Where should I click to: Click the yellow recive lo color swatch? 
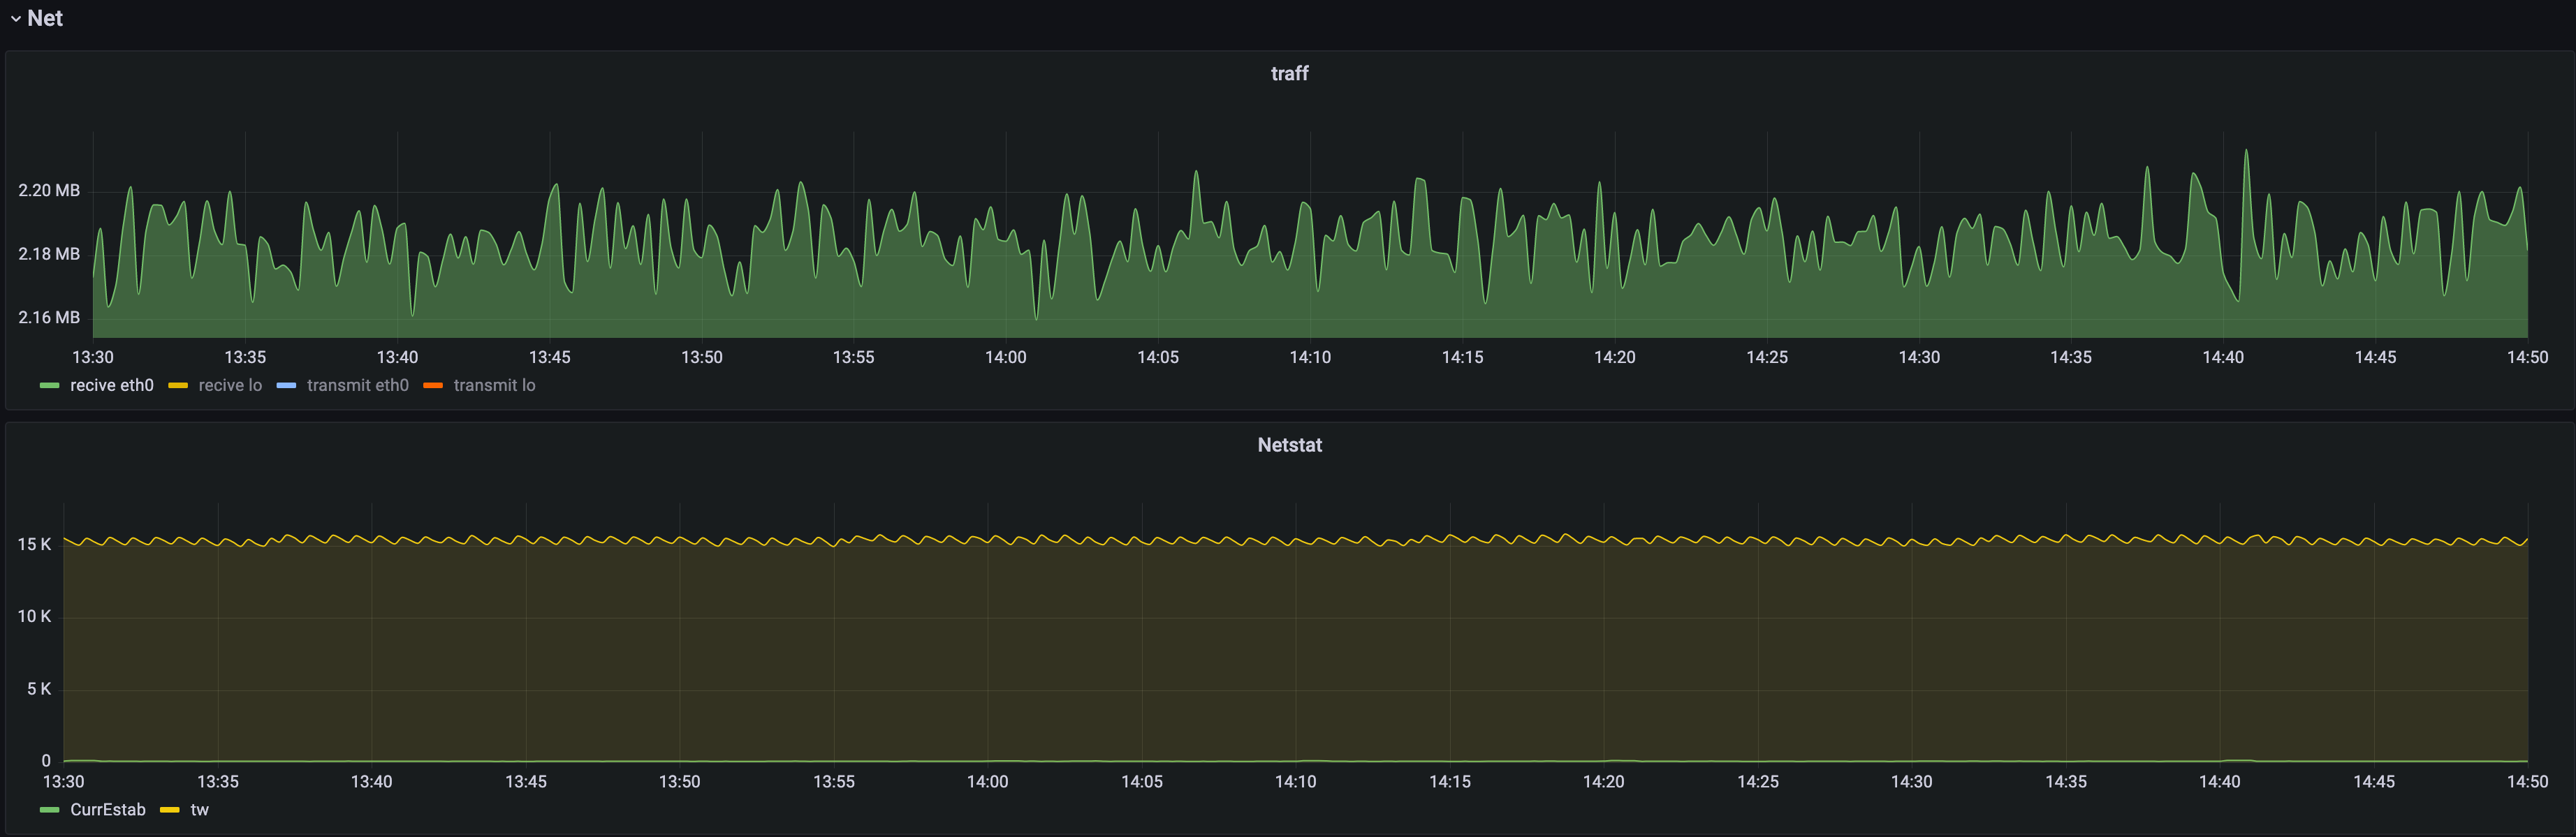(x=178, y=386)
